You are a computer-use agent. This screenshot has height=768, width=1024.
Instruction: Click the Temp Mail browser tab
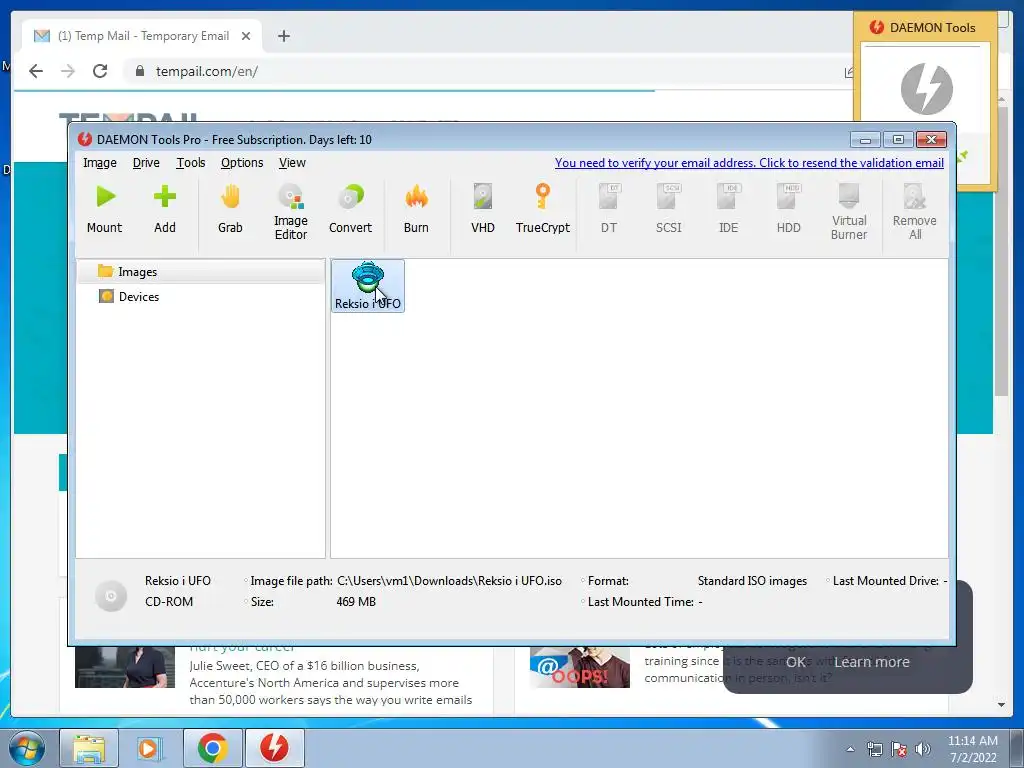(x=142, y=36)
